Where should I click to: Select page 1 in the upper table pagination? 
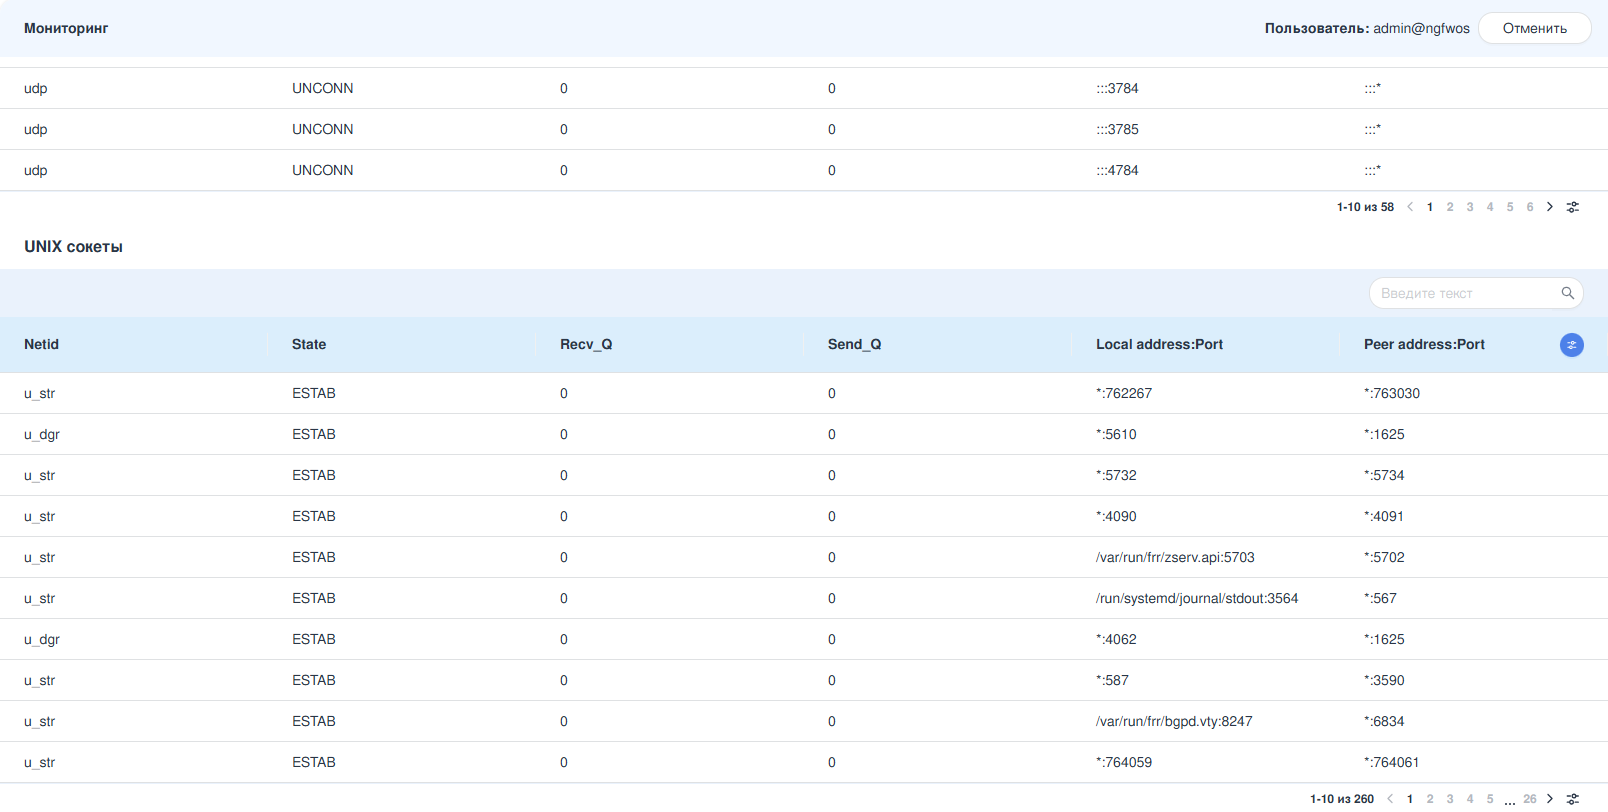click(x=1430, y=207)
